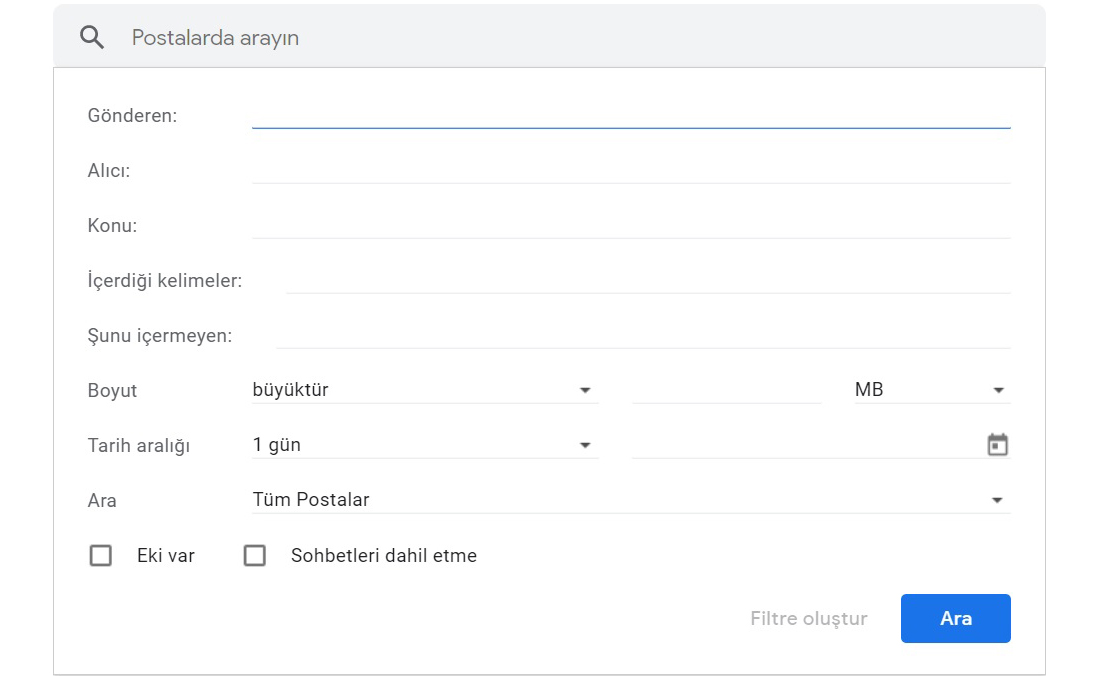Click into the Alıcı recipient field

coord(630,170)
